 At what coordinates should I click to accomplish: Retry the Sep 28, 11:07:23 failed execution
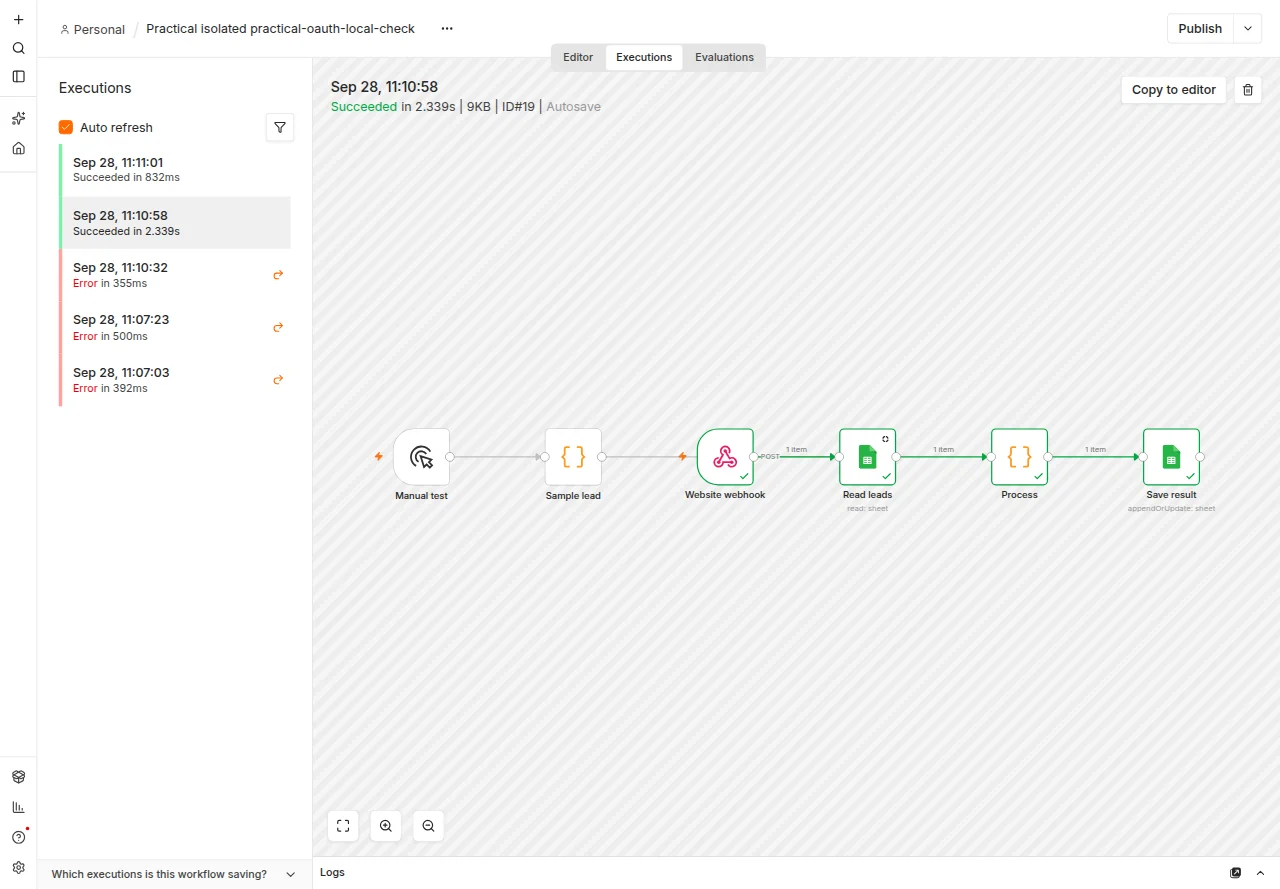tap(278, 327)
